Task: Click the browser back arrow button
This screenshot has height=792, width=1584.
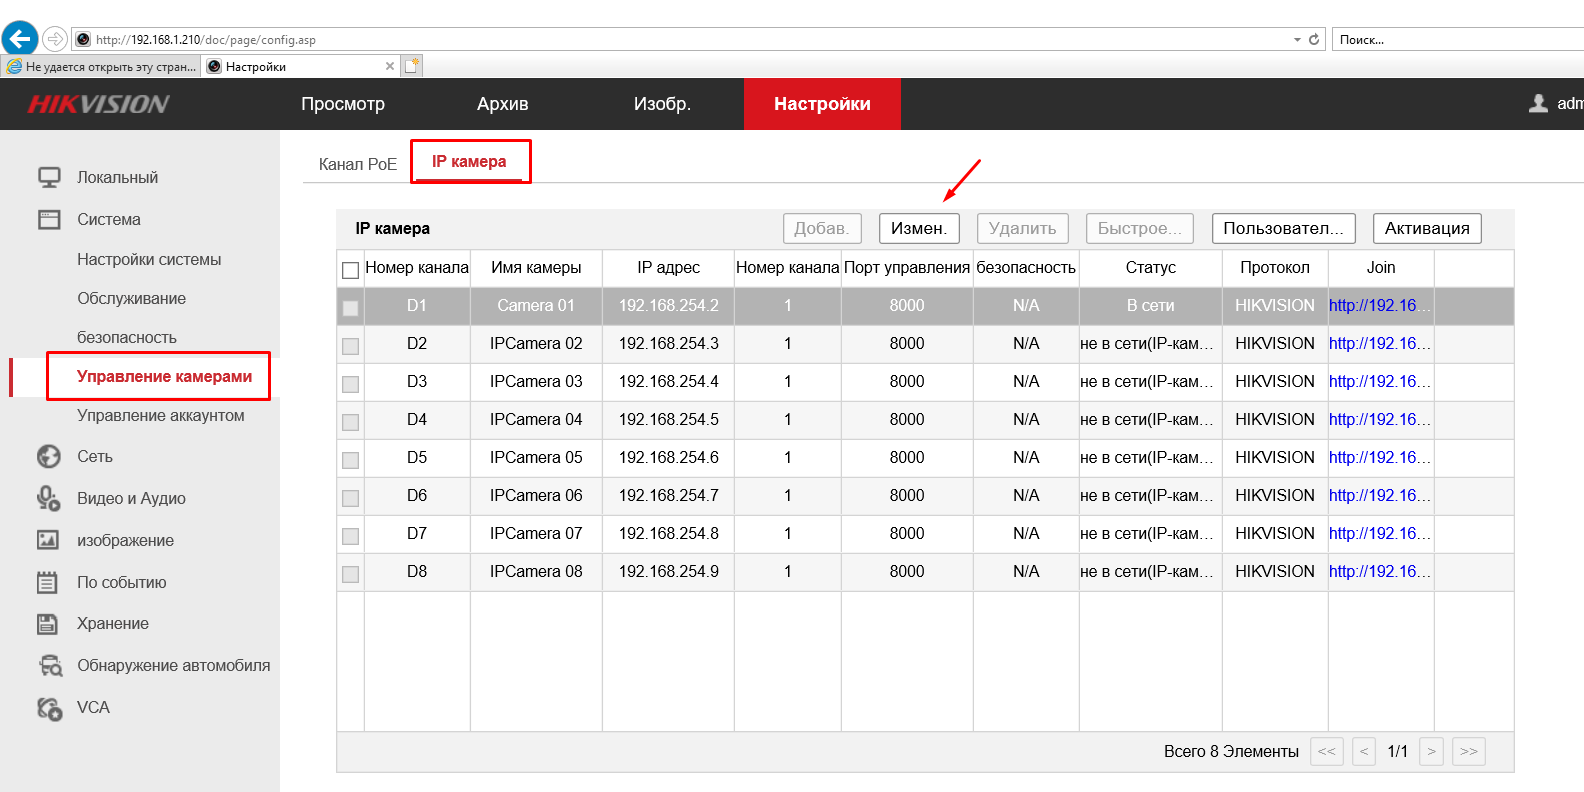Action: (20, 39)
